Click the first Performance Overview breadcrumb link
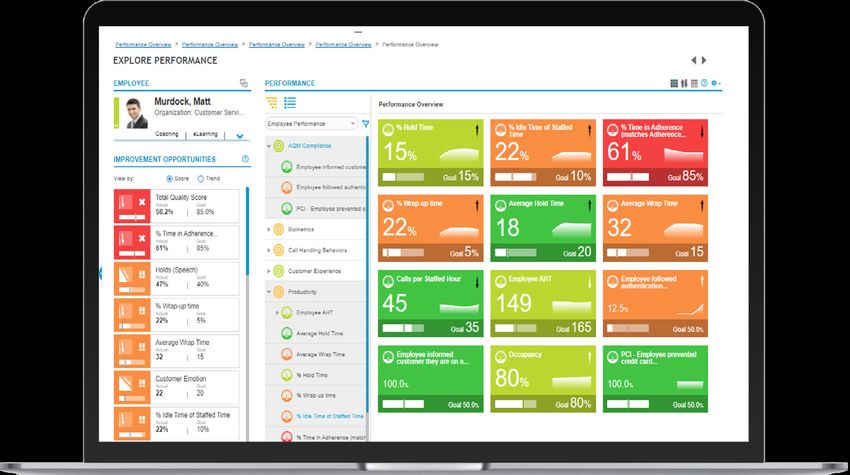The width and height of the screenshot is (850, 475). 143,45
